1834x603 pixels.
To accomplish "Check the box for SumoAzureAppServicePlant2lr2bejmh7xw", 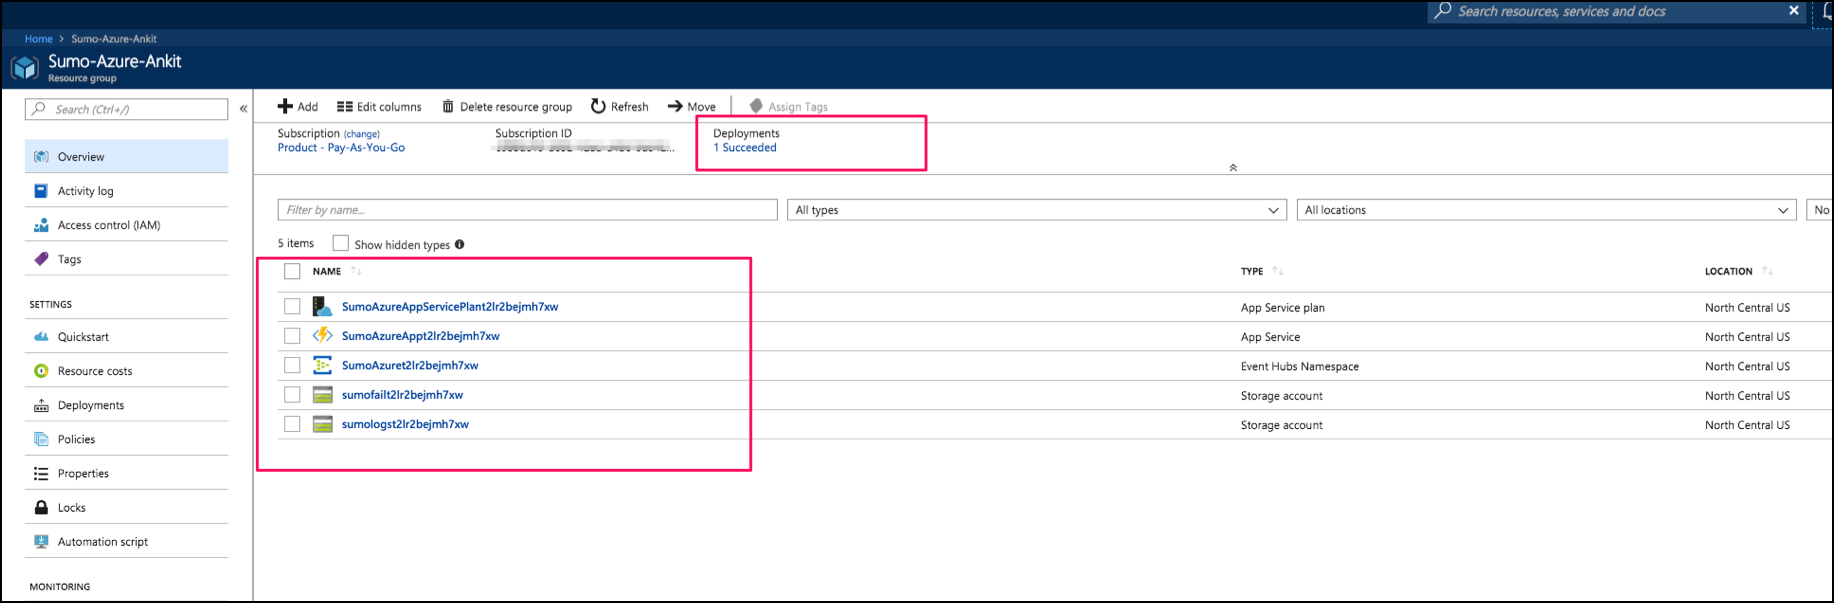I will [x=292, y=307].
